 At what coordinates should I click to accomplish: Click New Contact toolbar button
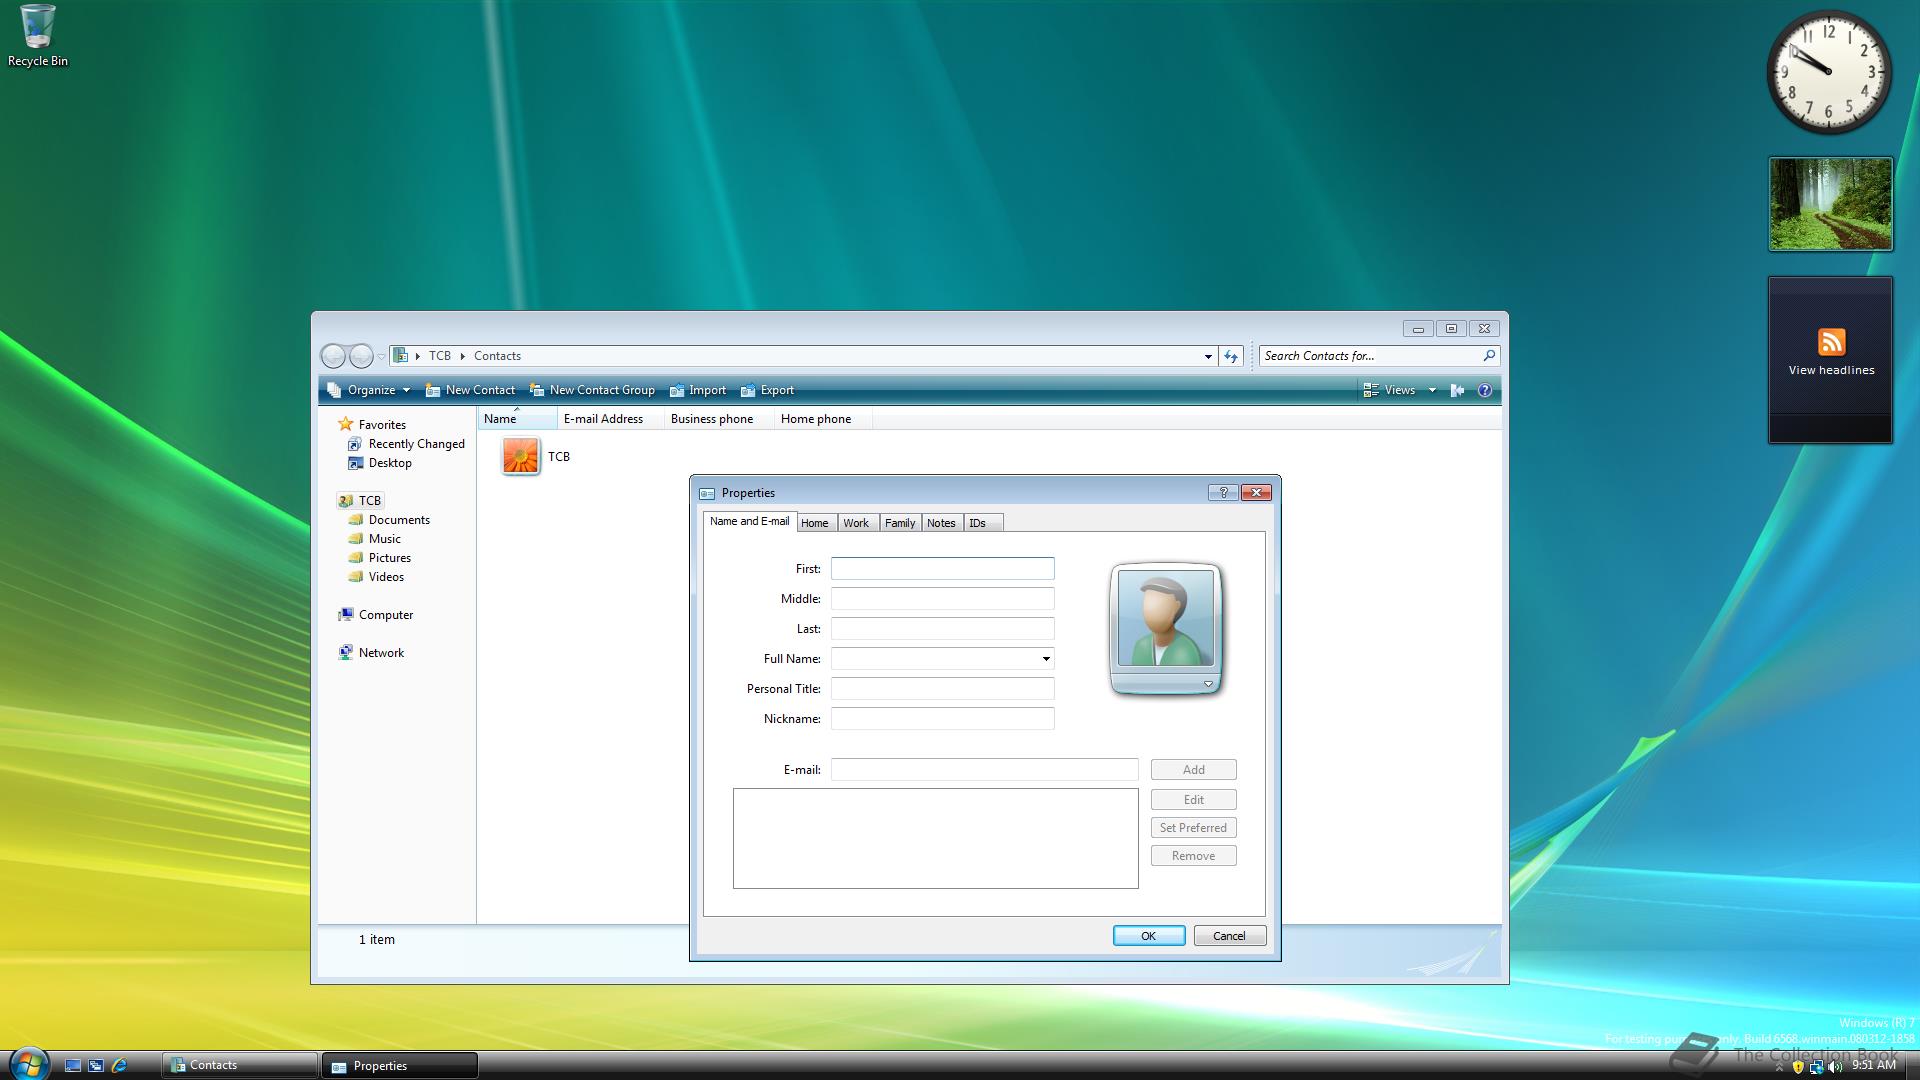(x=470, y=390)
